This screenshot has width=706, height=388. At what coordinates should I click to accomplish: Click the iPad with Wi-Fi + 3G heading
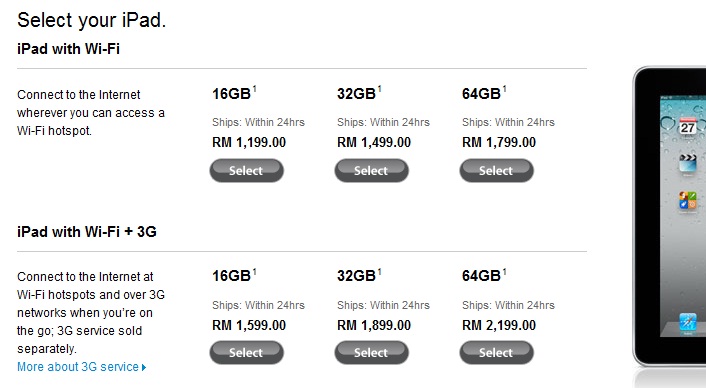[x=87, y=232]
